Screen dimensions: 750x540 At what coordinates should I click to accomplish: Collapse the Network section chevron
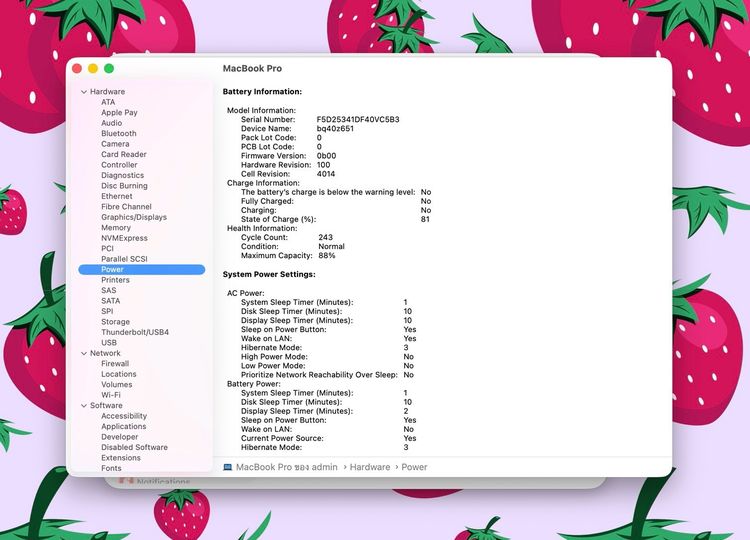tap(84, 353)
